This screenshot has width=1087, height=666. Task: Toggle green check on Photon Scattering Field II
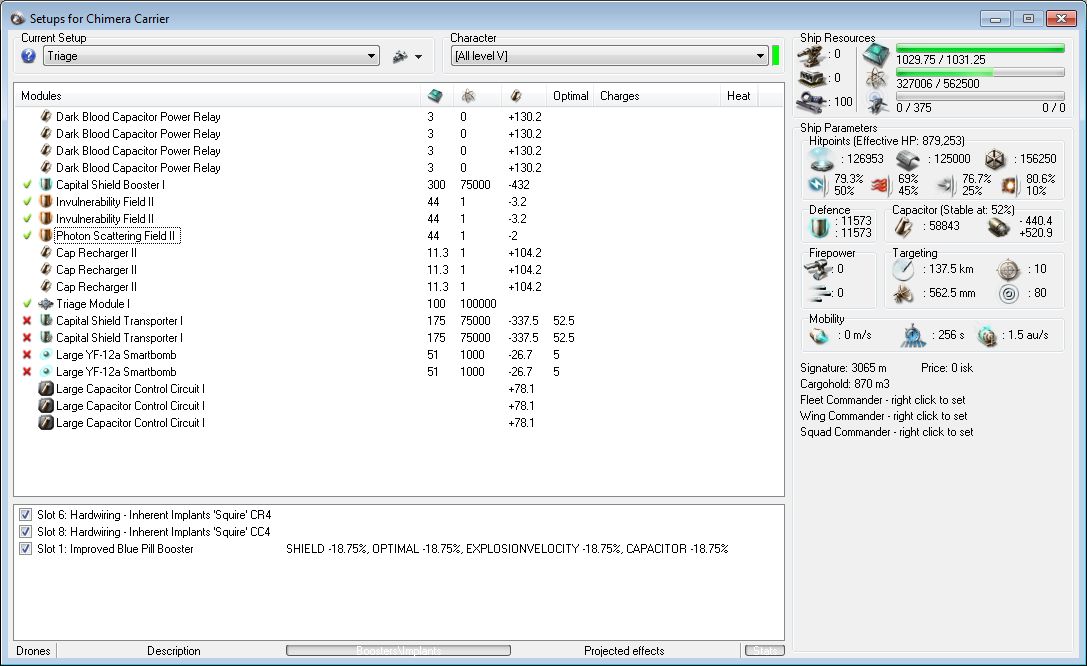[x=27, y=236]
